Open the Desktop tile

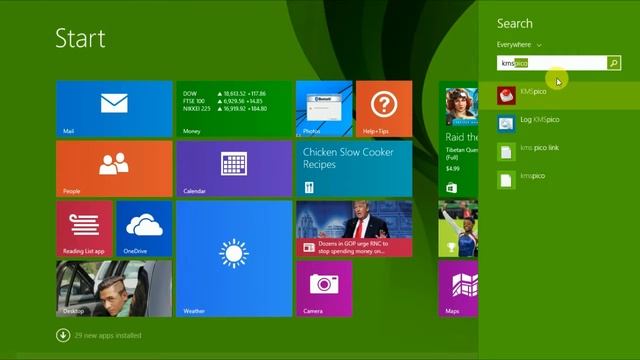pos(114,289)
